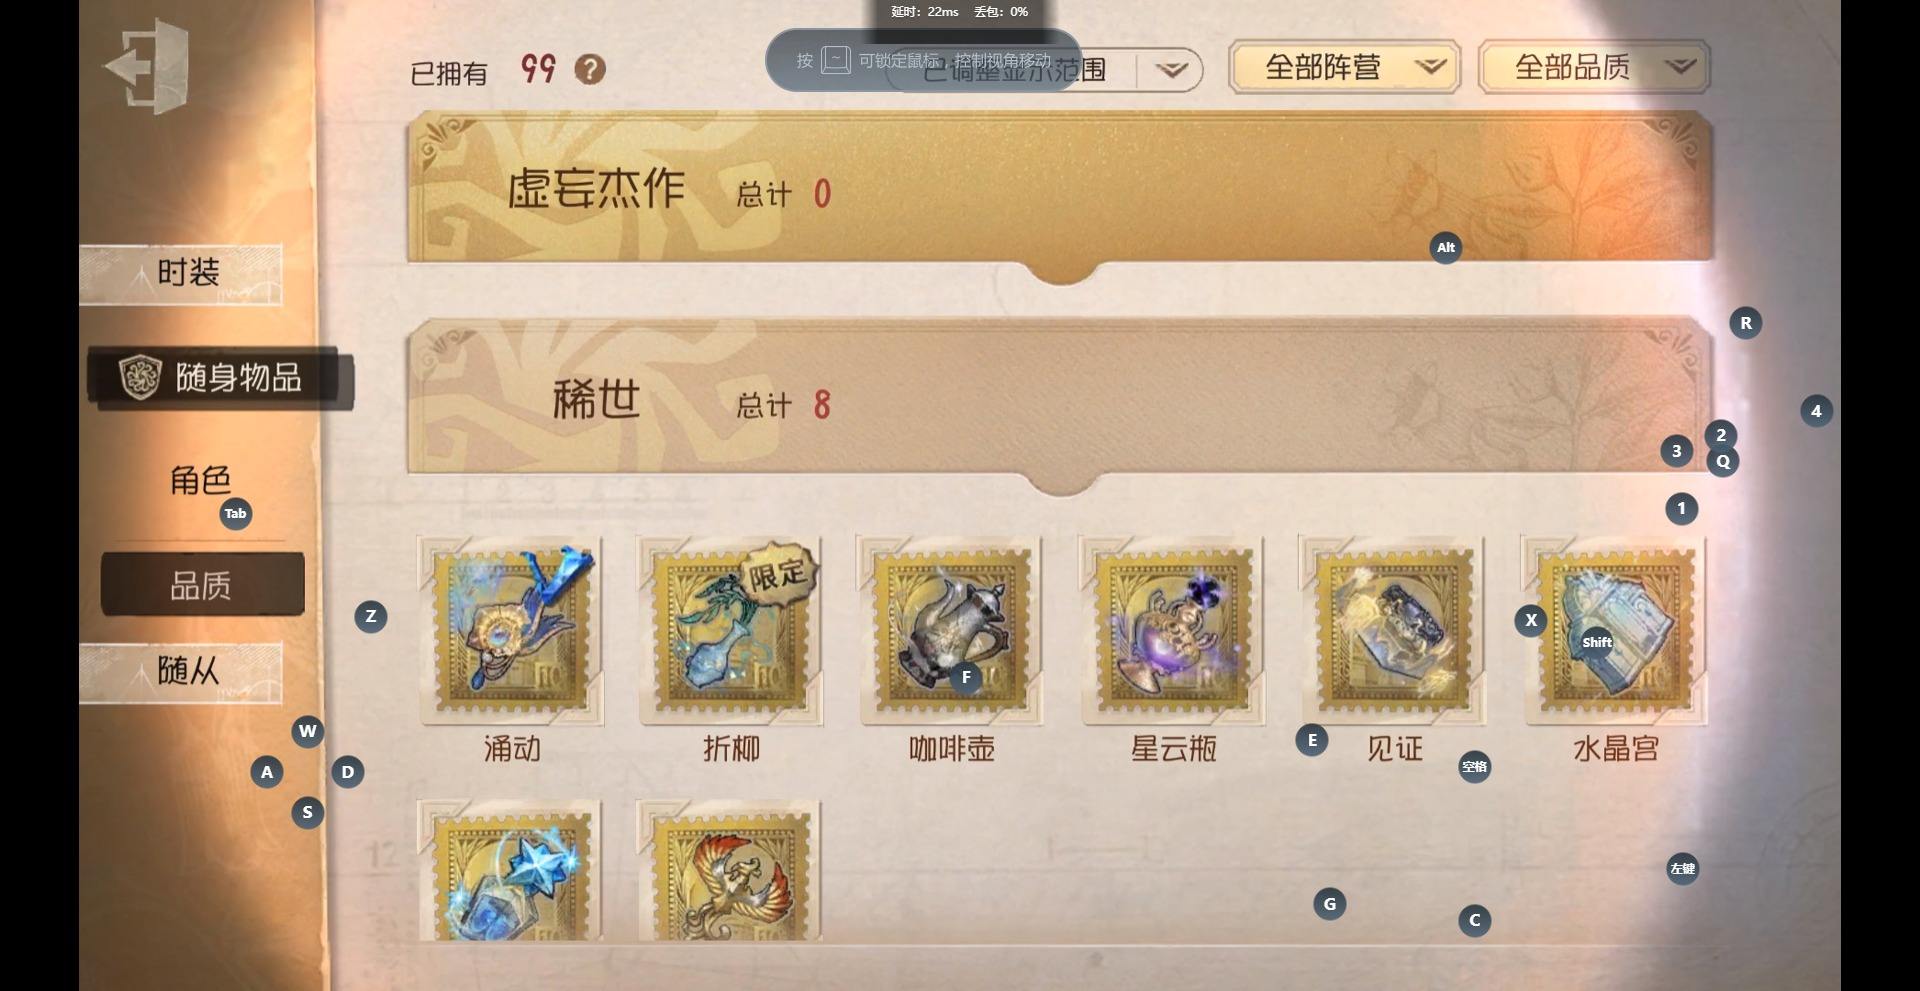Viewport: 1920px width, 991px height.
Task: Click the exit door icon
Action: [147, 67]
